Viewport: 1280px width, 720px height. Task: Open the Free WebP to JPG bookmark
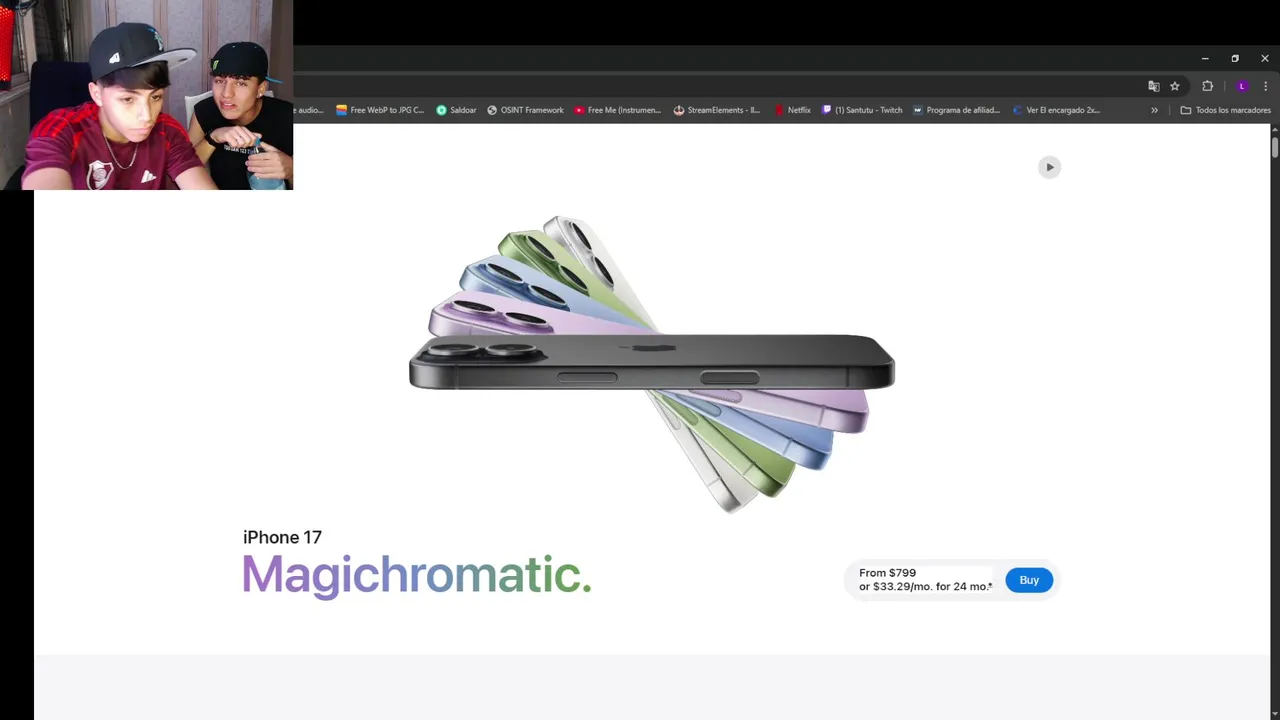(x=380, y=110)
